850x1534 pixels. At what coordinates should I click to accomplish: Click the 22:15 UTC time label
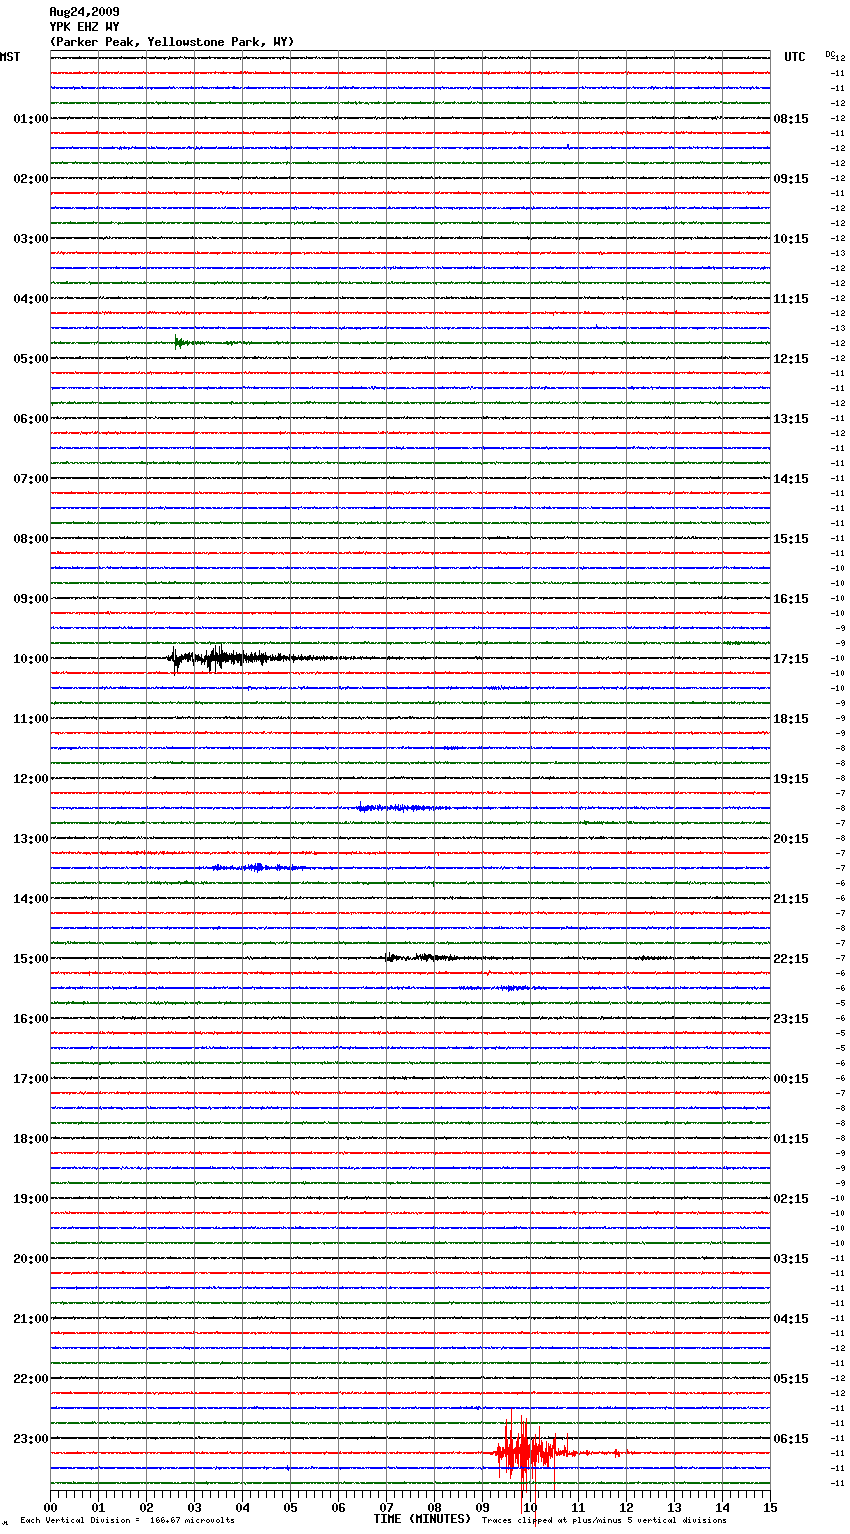[x=791, y=959]
